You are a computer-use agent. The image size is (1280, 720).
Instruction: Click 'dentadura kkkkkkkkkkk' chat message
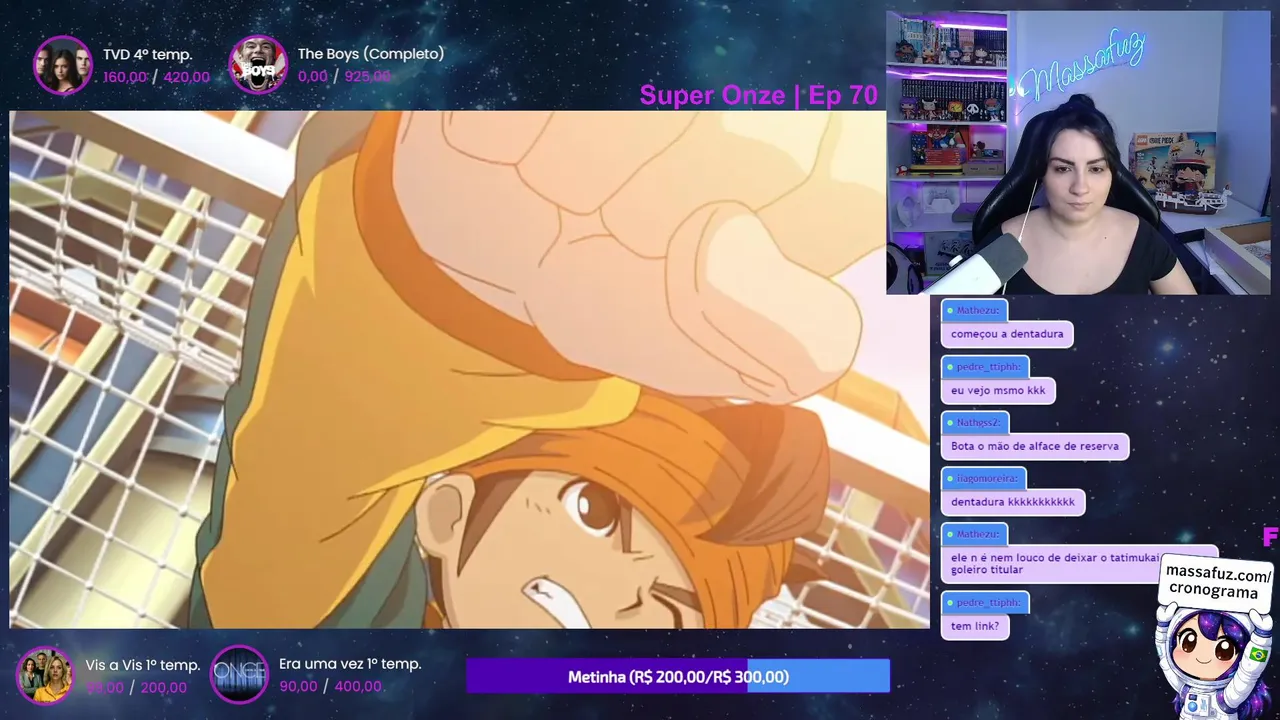(x=1013, y=502)
